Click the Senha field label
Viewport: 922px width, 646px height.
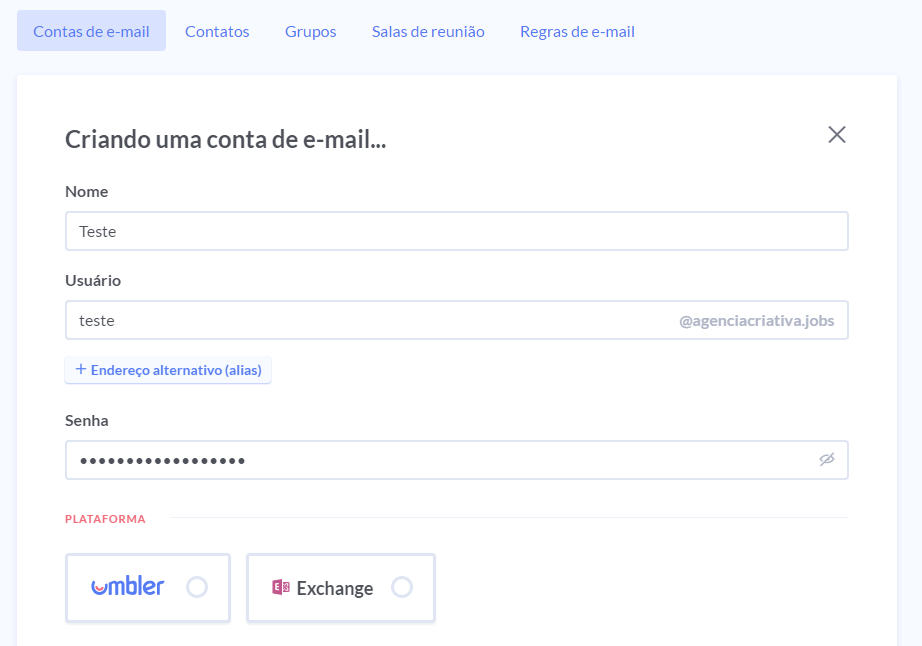pos(87,420)
